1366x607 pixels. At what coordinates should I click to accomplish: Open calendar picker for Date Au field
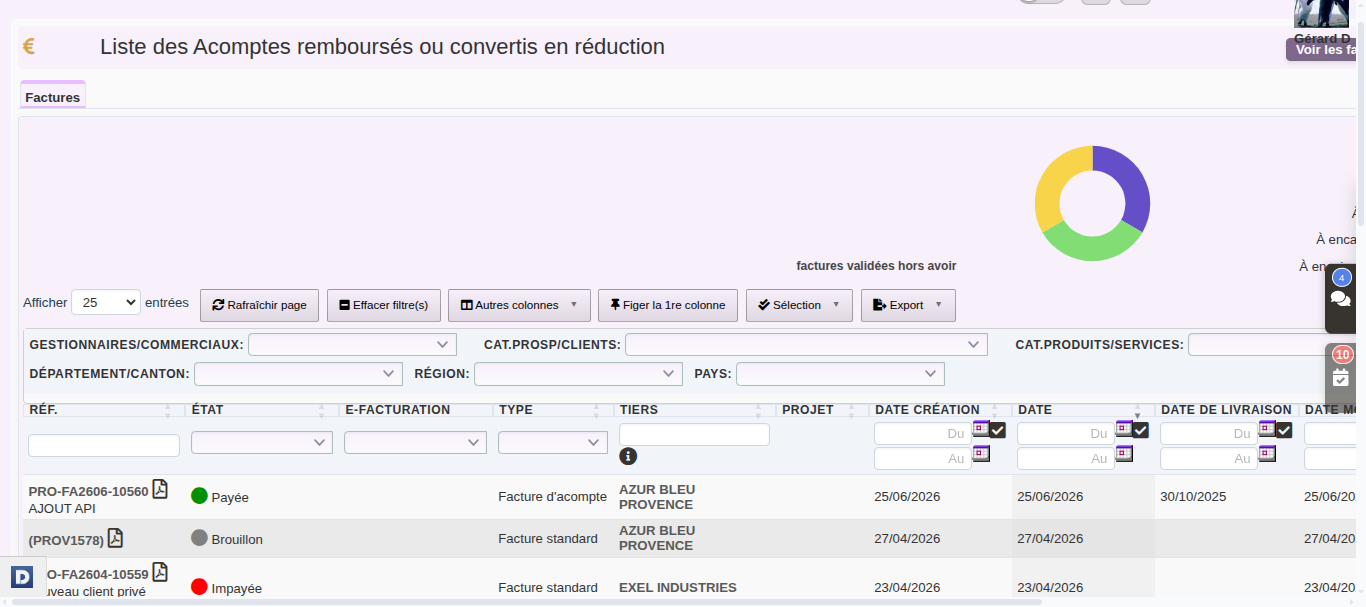(x=1124, y=453)
